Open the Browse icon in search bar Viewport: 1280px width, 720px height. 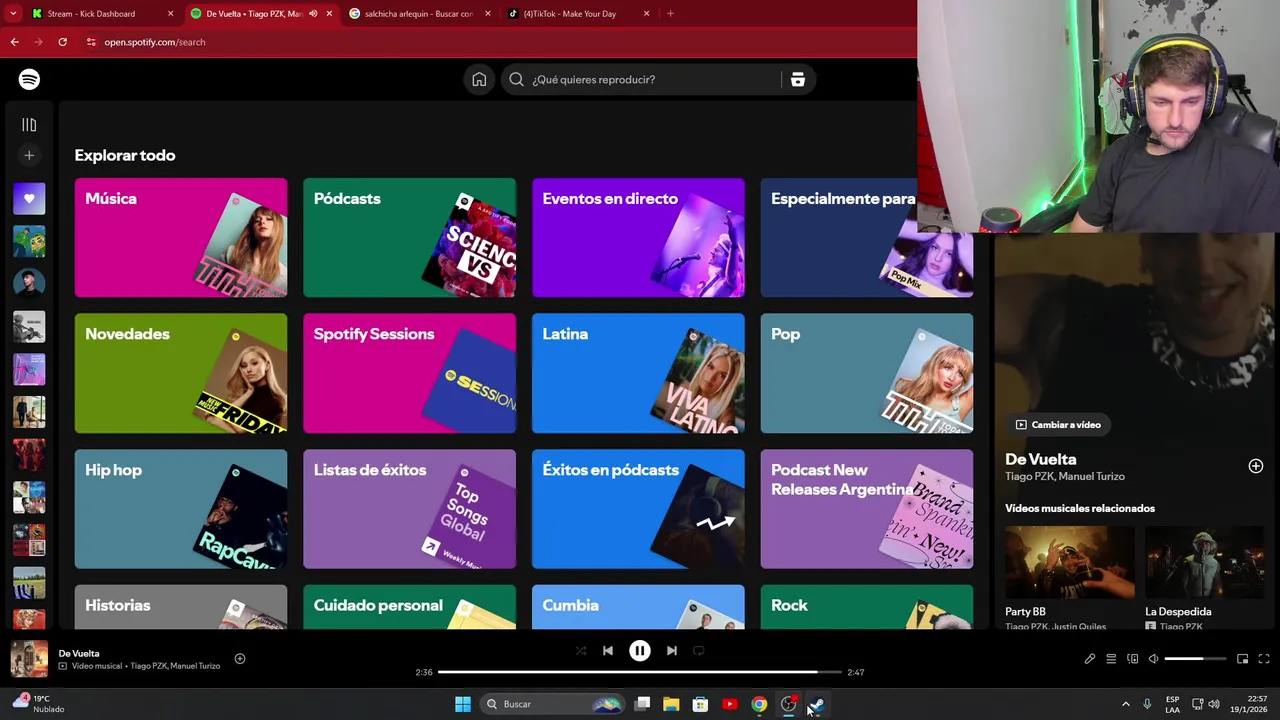point(798,80)
